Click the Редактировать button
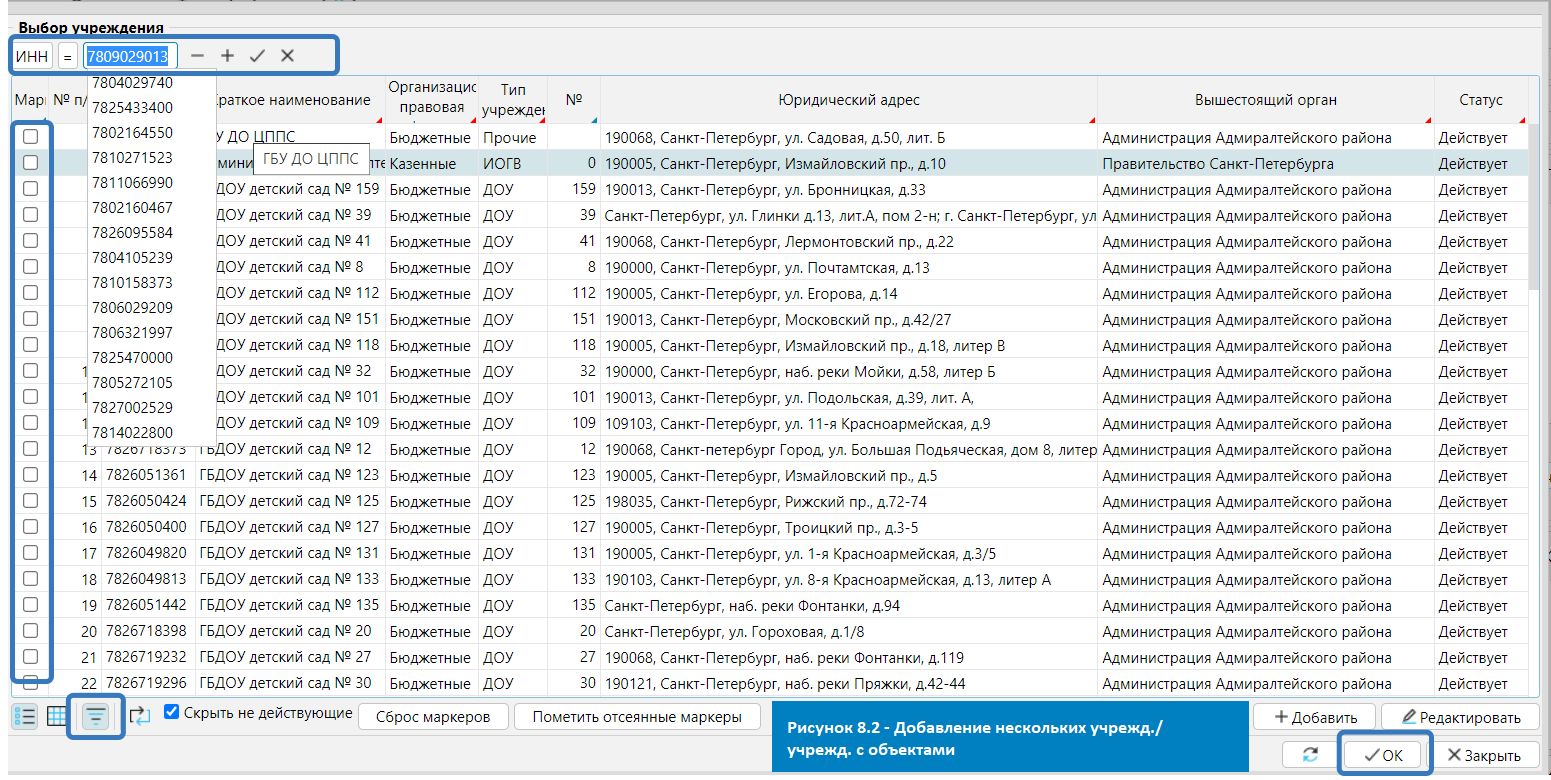This screenshot has height=780, width=1551. coord(1460,717)
